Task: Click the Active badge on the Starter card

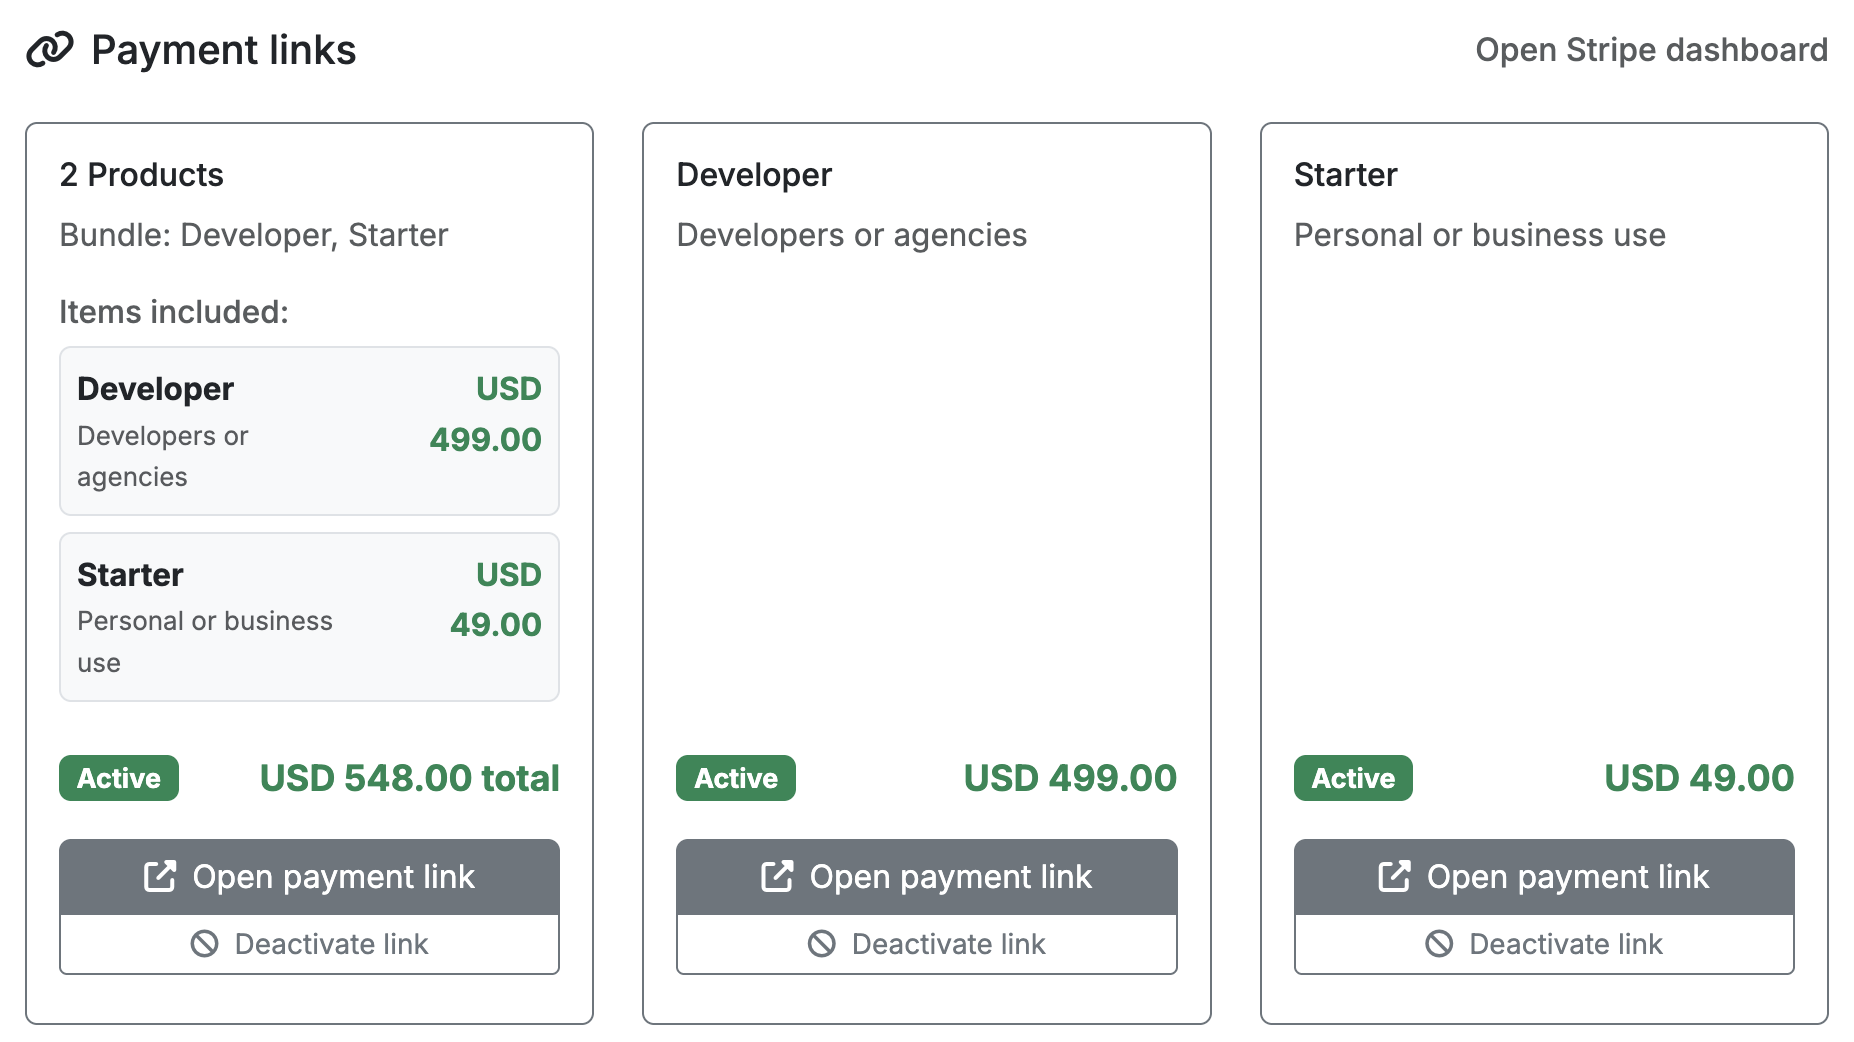Action: click(1352, 778)
